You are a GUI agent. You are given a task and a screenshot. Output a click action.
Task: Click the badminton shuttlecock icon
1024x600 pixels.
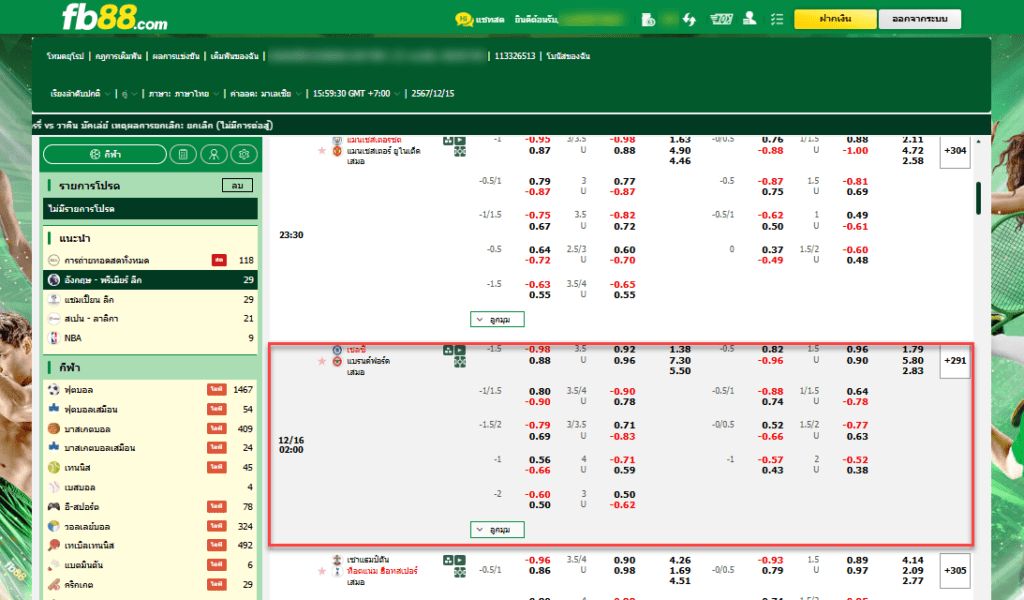pyautogui.click(x=54, y=565)
